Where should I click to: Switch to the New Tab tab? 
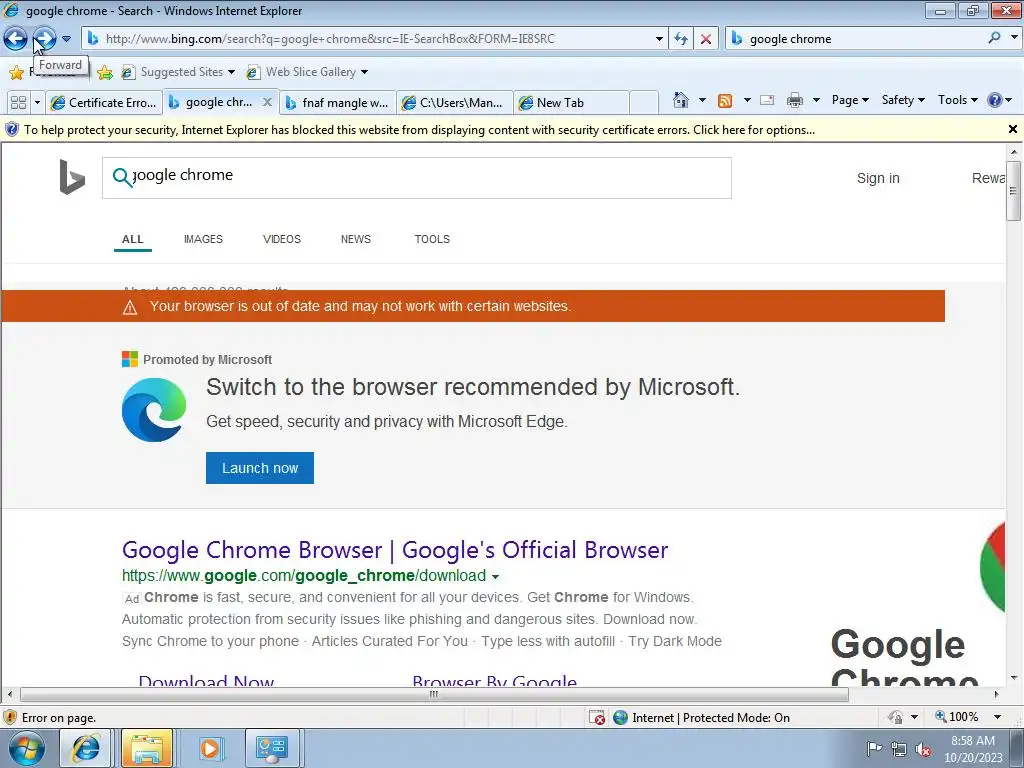click(x=571, y=103)
